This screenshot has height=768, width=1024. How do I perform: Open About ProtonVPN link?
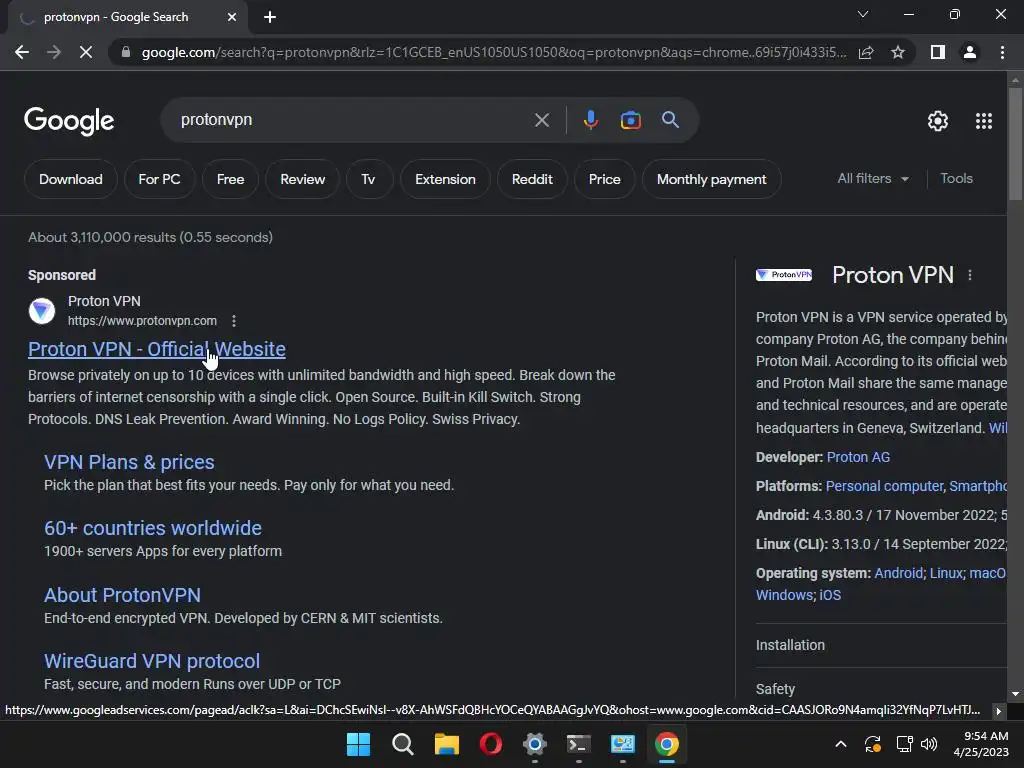click(x=122, y=595)
